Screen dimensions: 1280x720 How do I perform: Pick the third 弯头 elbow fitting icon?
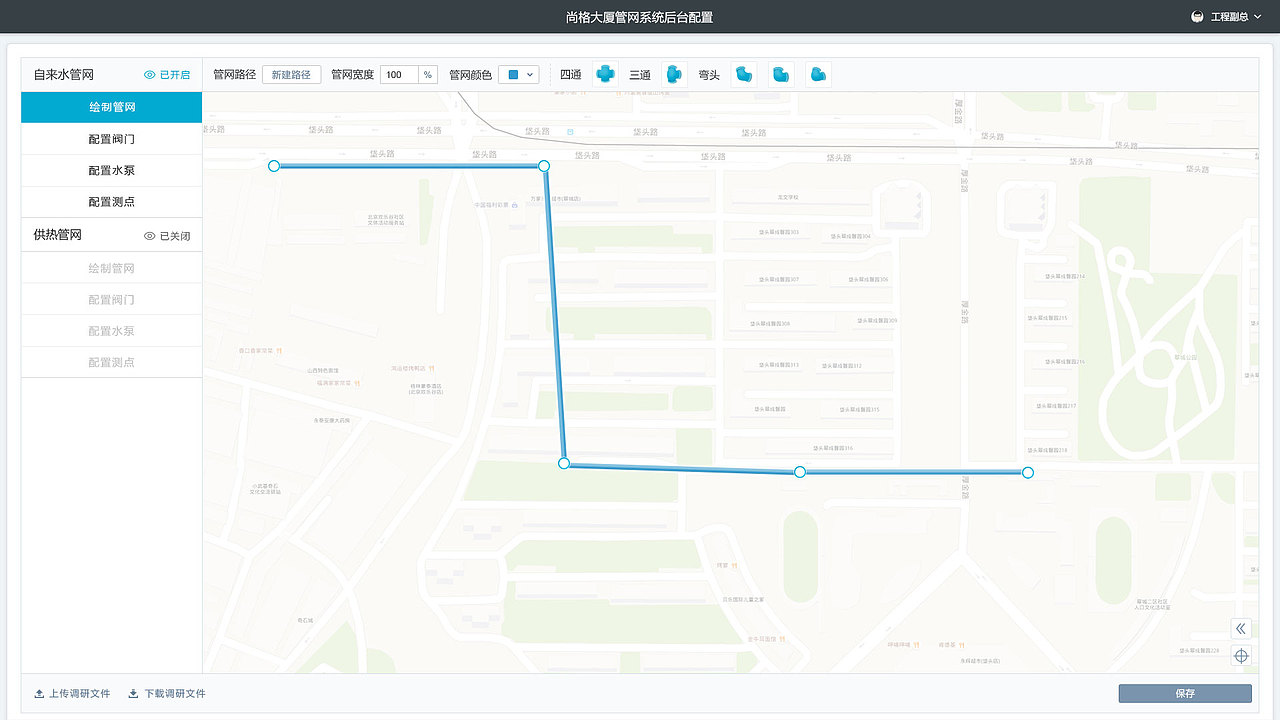click(x=819, y=75)
